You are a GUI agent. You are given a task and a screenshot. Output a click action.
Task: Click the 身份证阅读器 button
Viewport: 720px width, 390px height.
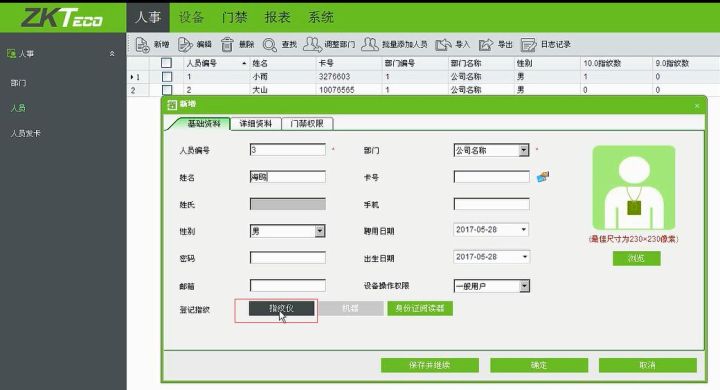(x=420, y=308)
